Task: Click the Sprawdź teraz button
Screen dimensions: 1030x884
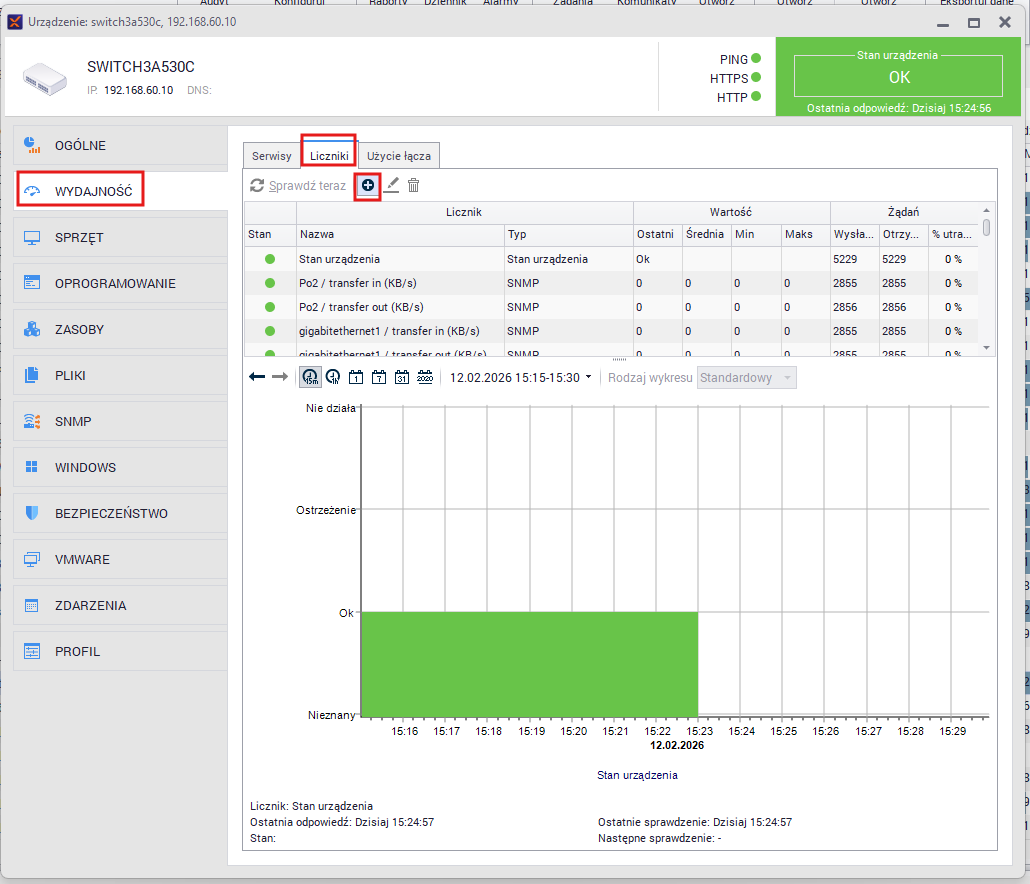Action: (298, 185)
